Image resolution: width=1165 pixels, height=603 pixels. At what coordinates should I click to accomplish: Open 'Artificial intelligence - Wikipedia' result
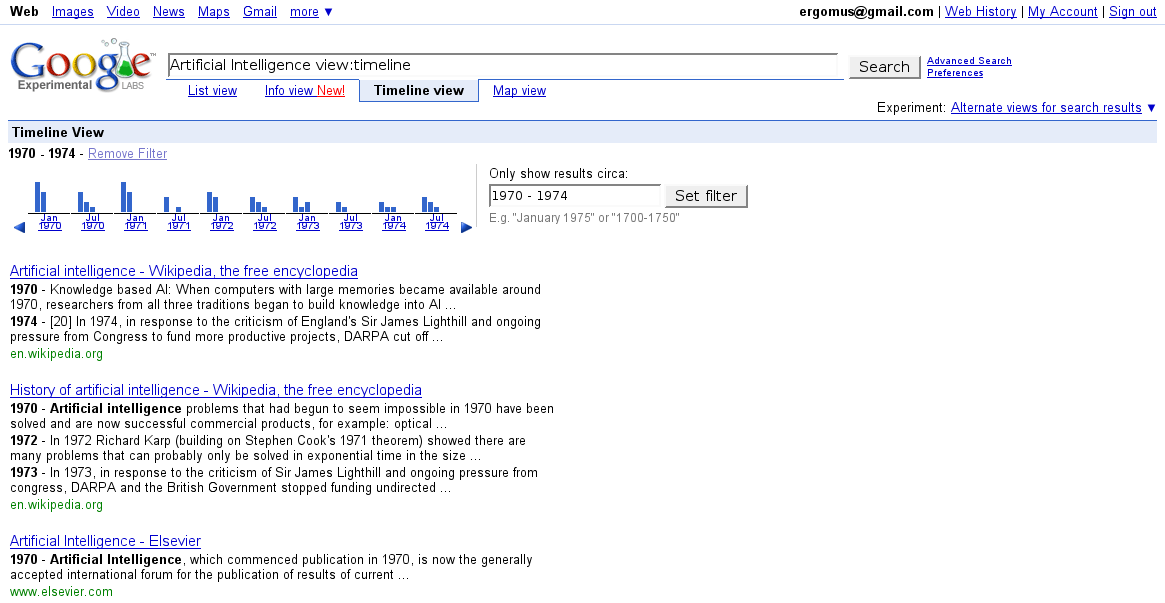point(184,271)
